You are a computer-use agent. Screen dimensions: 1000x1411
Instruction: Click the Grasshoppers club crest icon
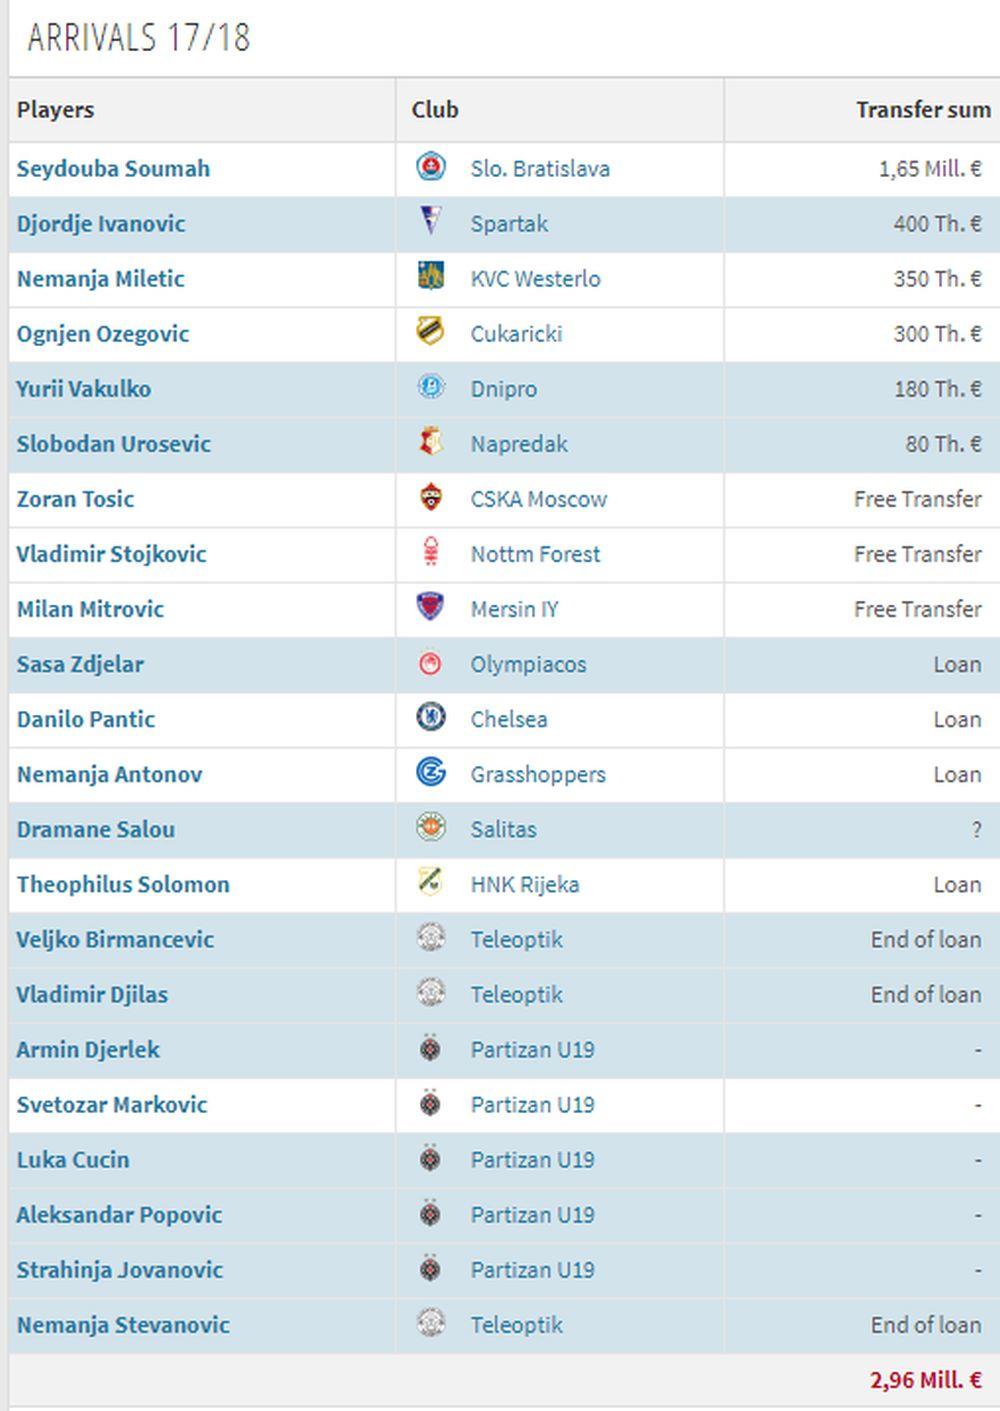click(x=430, y=773)
